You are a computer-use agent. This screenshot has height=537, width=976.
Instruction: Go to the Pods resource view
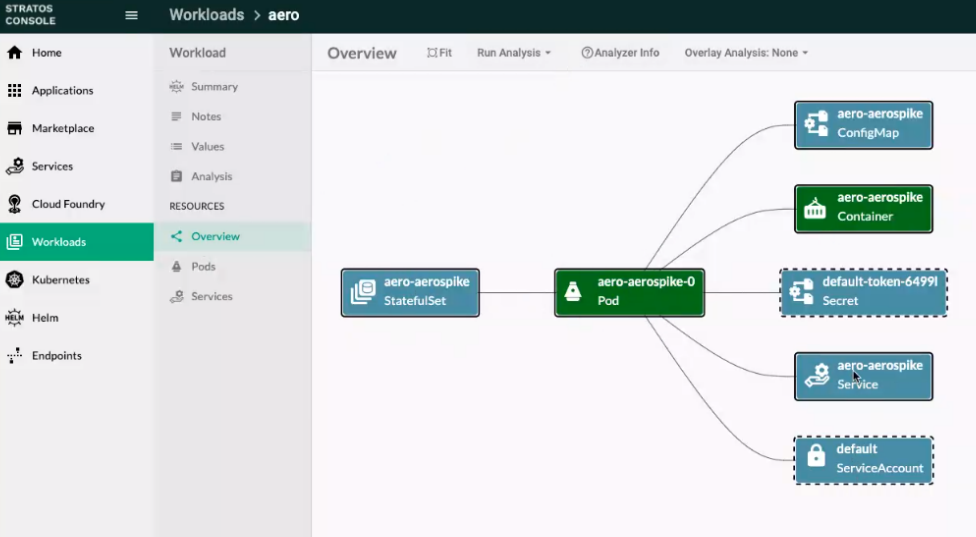coord(203,267)
